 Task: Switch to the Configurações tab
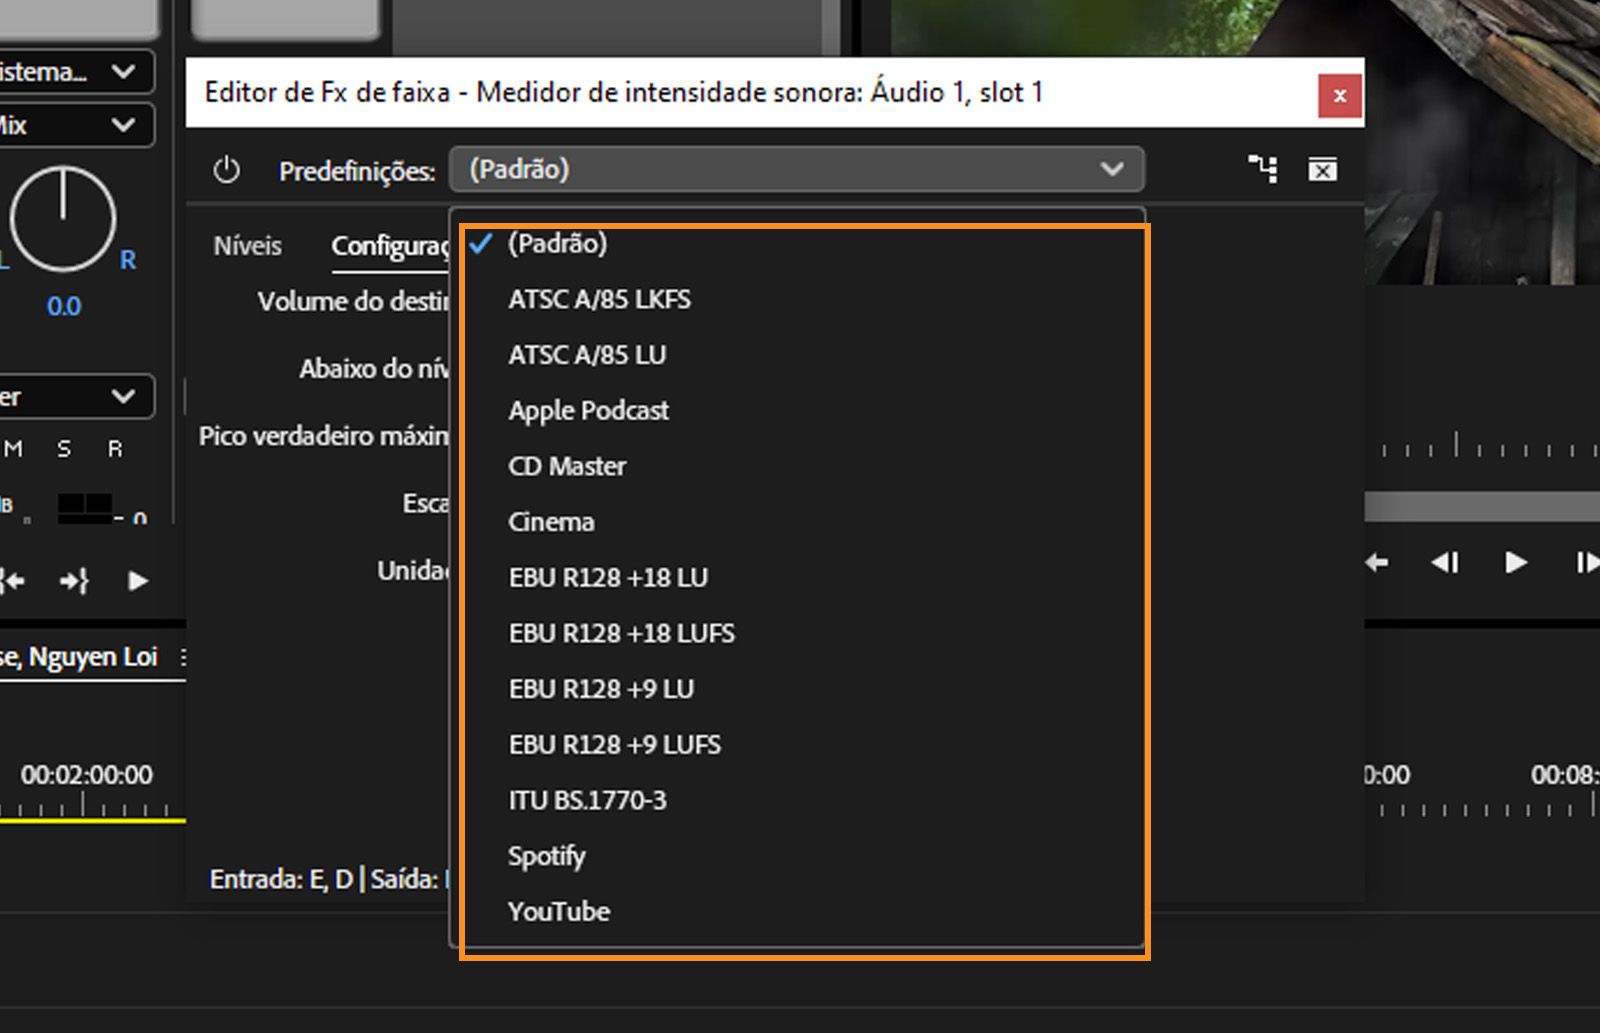coord(391,246)
